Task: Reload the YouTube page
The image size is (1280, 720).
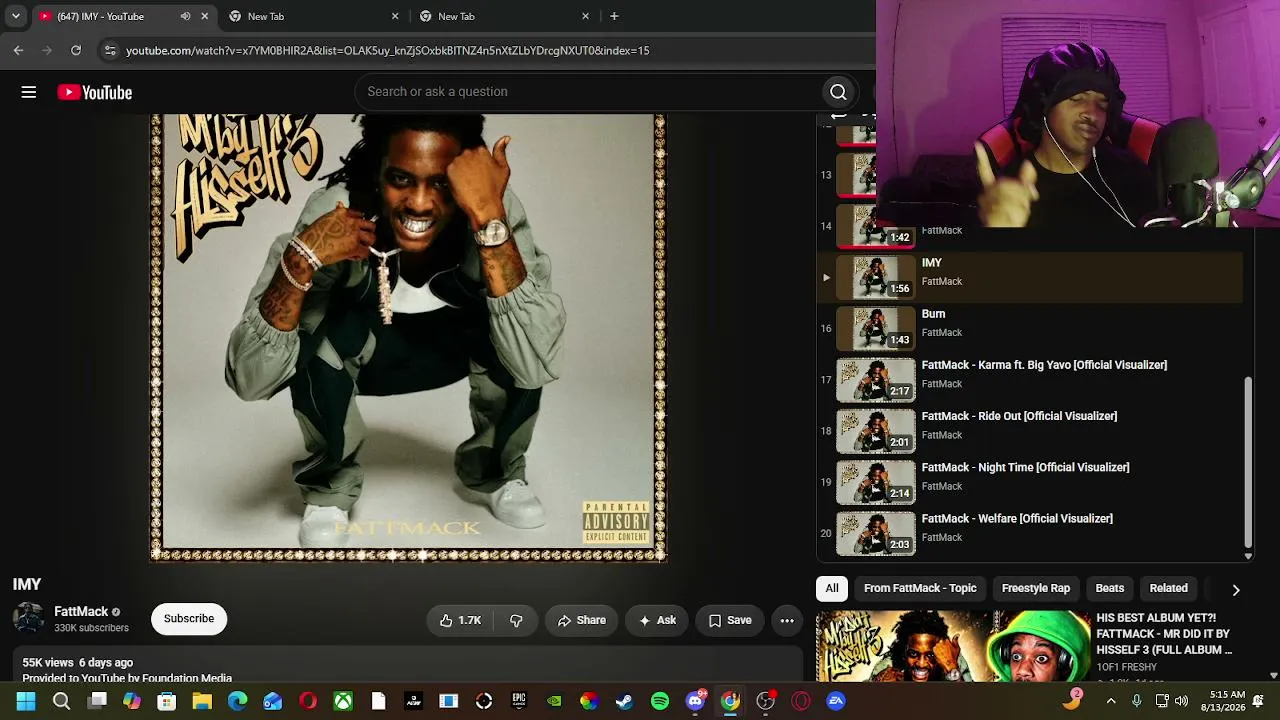Action: [76, 50]
